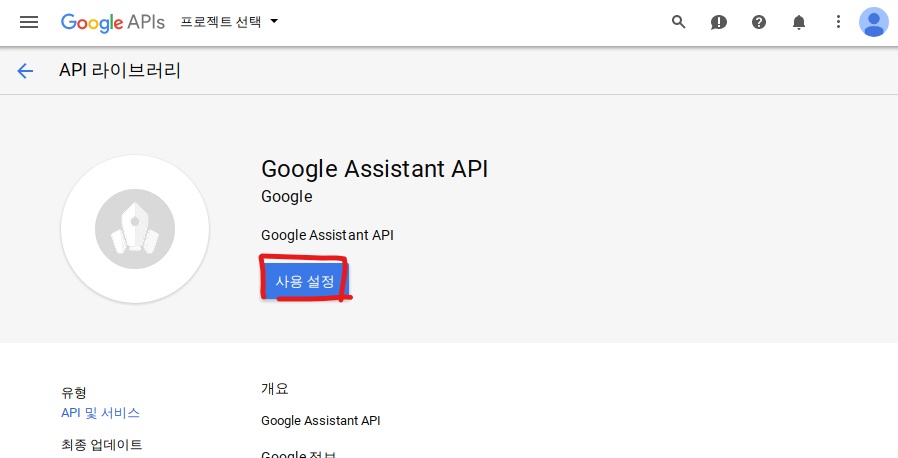The image size is (898, 458).
Task: Open the notifications bell
Action: pyautogui.click(x=799, y=22)
